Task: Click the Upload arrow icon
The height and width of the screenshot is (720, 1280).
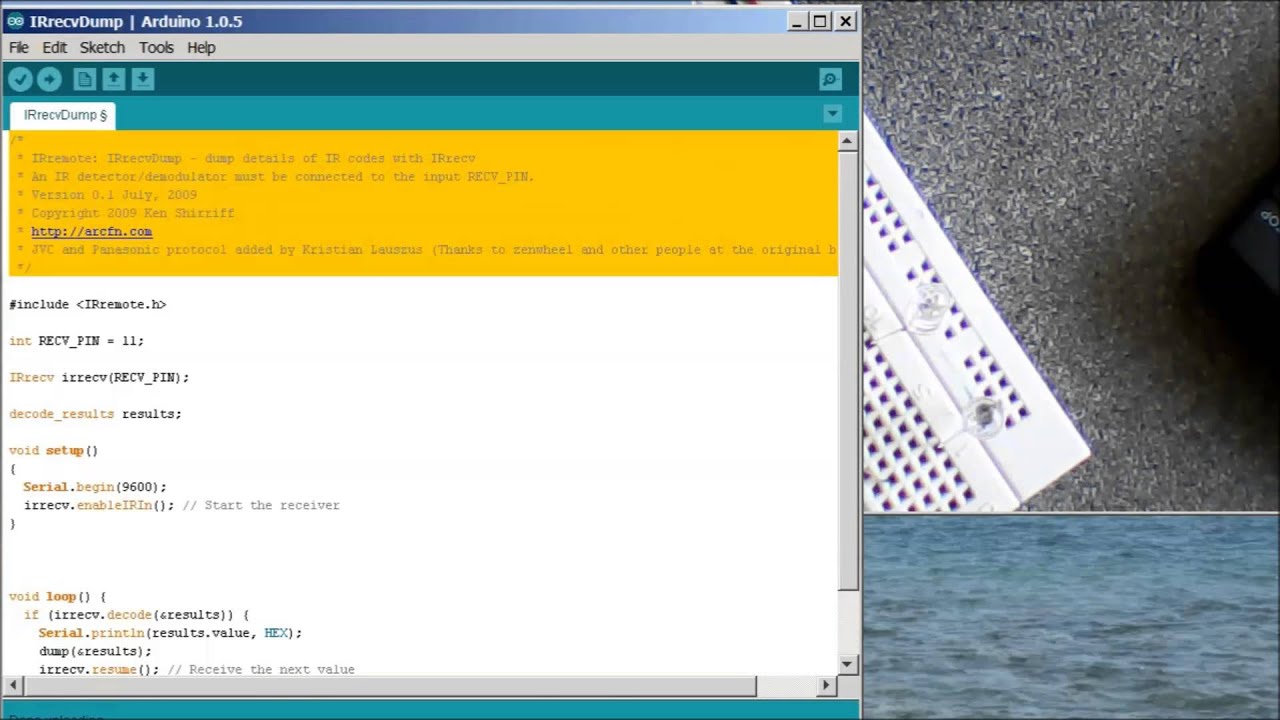Action: (49, 79)
